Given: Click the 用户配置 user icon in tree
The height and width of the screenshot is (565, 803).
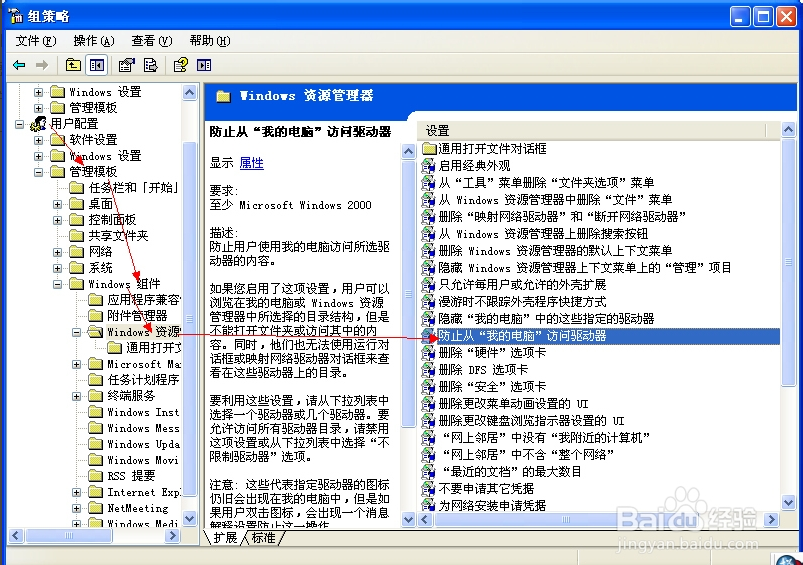Looking at the screenshot, I should tap(38, 123).
